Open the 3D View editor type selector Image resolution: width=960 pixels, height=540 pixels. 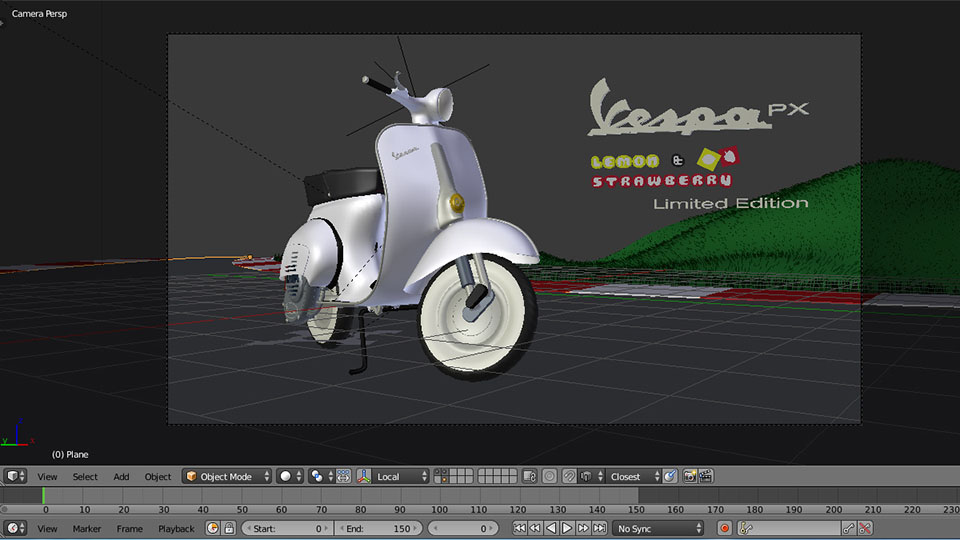coord(15,476)
